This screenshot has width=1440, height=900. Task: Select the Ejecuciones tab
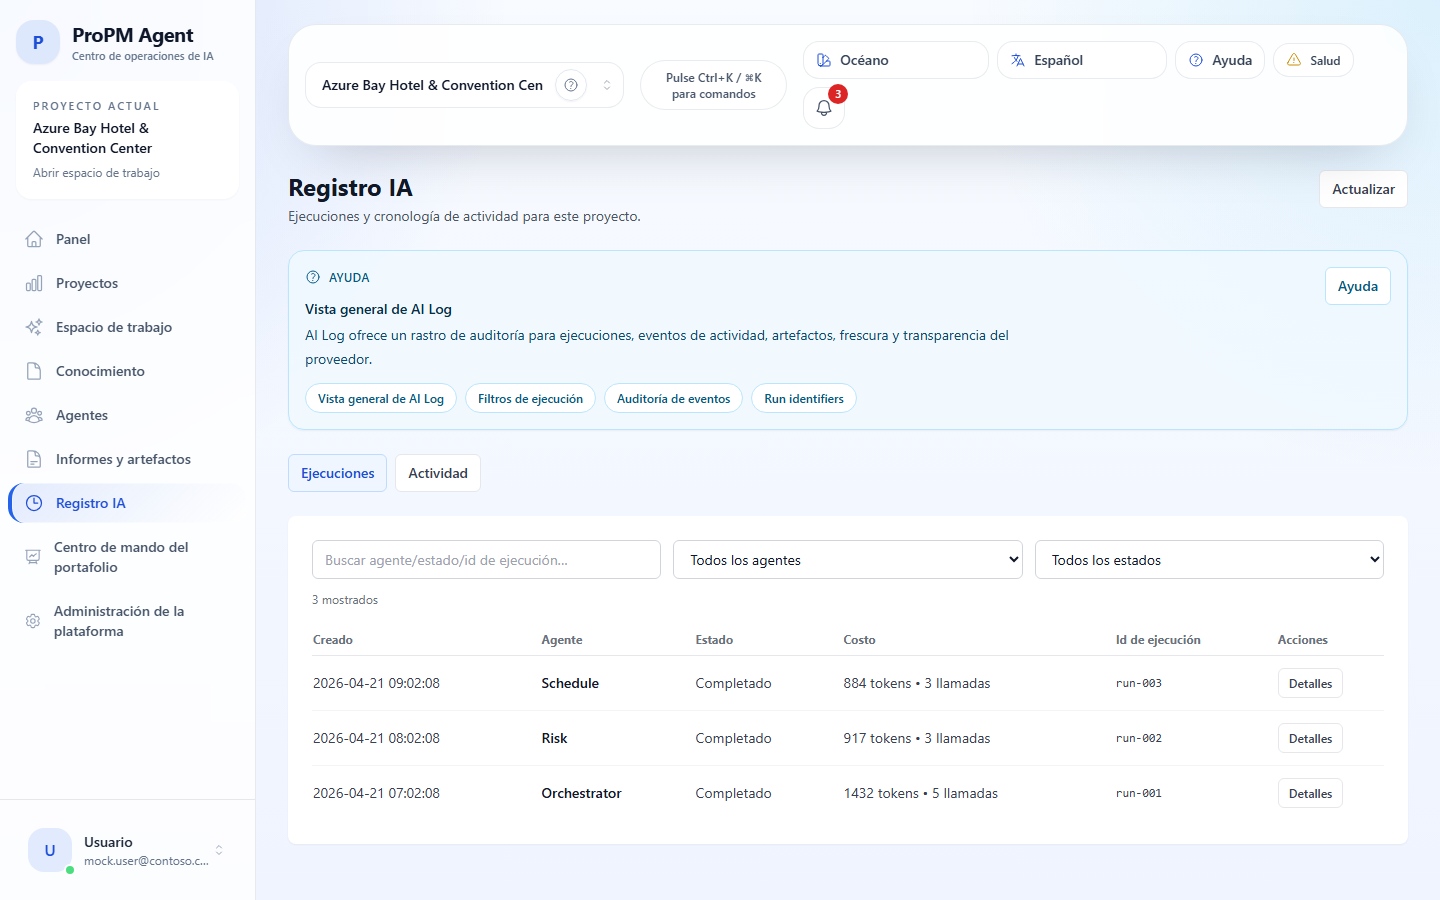point(337,472)
